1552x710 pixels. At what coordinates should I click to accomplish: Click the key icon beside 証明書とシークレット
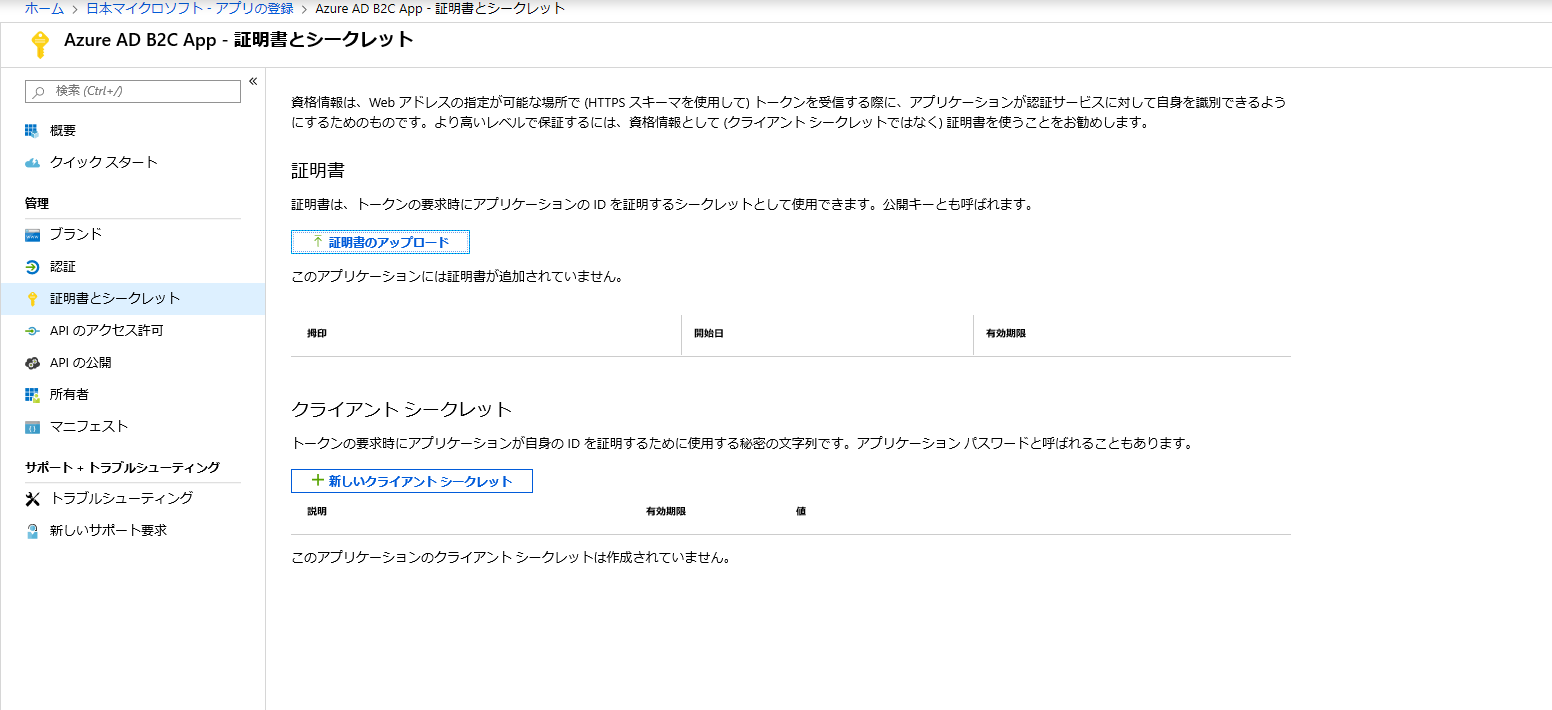(x=32, y=299)
